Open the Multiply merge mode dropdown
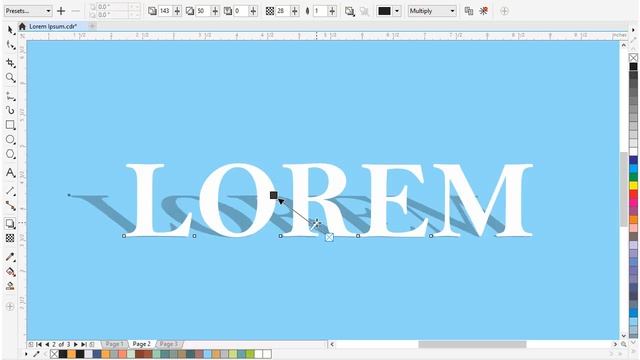Image resolution: width=640 pixels, height=360 pixels. [x=432, y=11]
